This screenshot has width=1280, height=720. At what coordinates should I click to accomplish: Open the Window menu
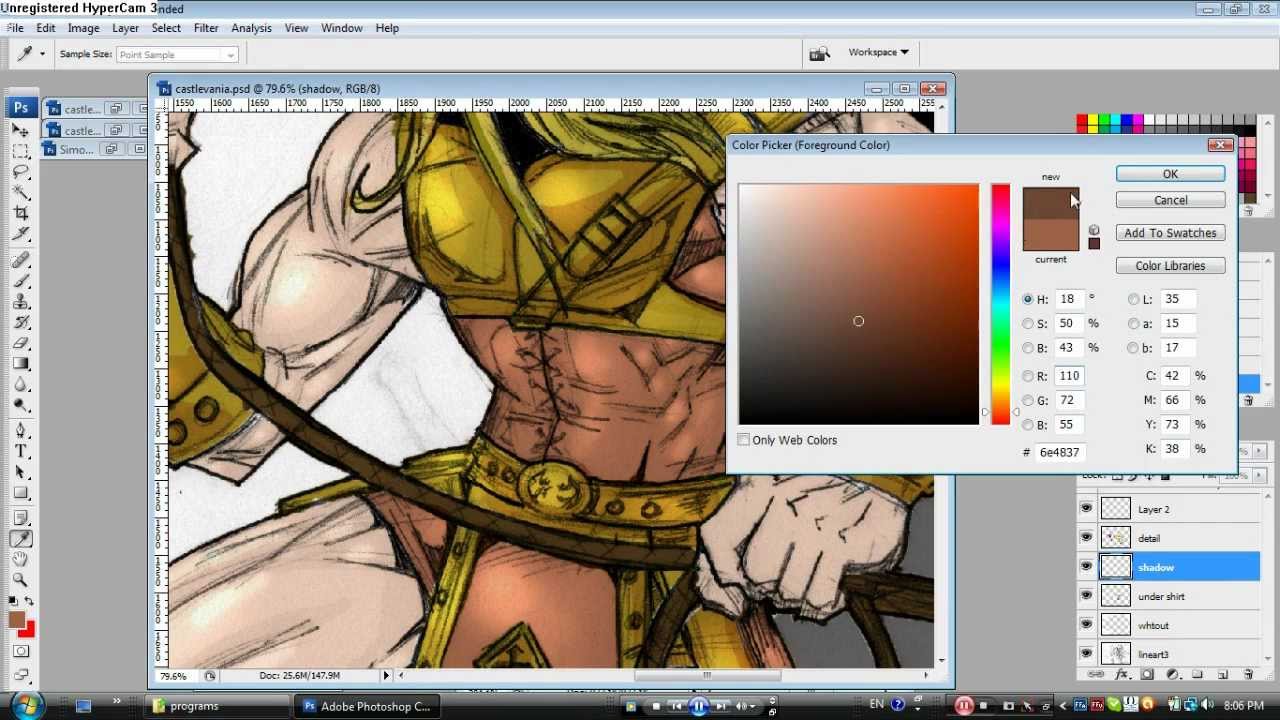tap(341, 28)
